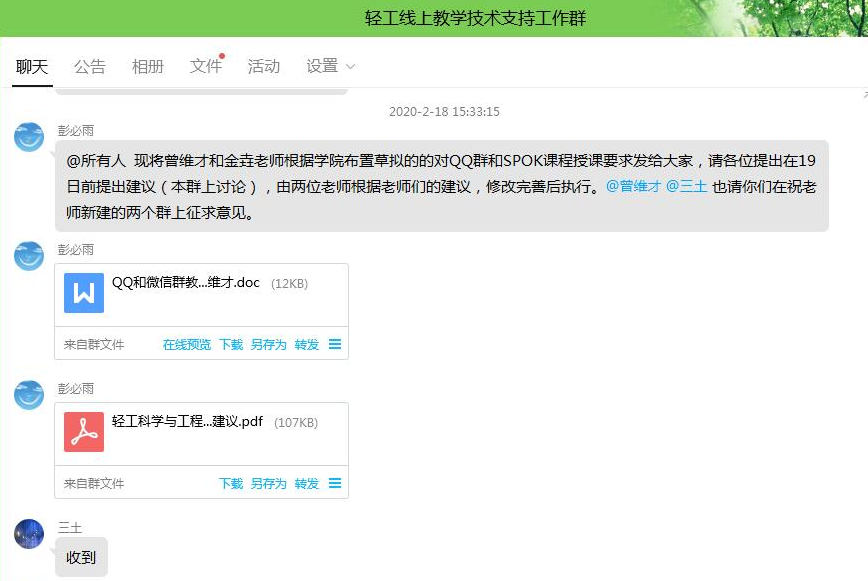The width and height of the screenshot is (868, 581).
Task: Open the 相册 tab
Action: tap(147, 67)
